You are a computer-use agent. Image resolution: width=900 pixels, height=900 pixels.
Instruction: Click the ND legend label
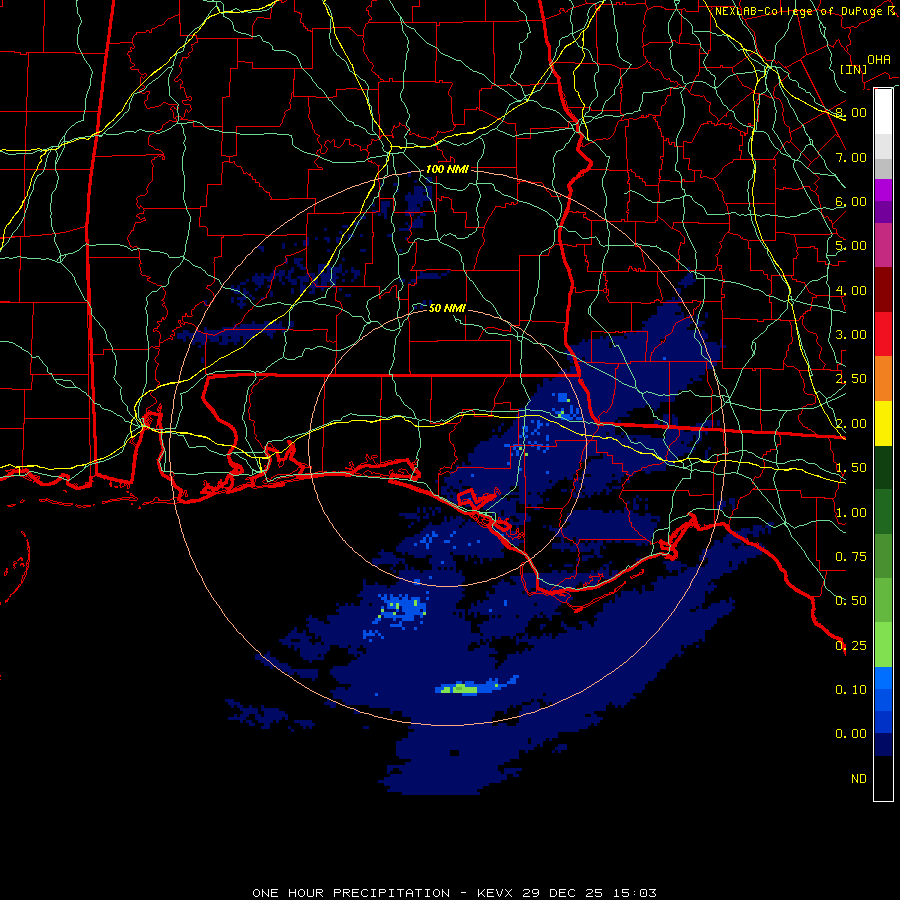(x=859, y=779)
